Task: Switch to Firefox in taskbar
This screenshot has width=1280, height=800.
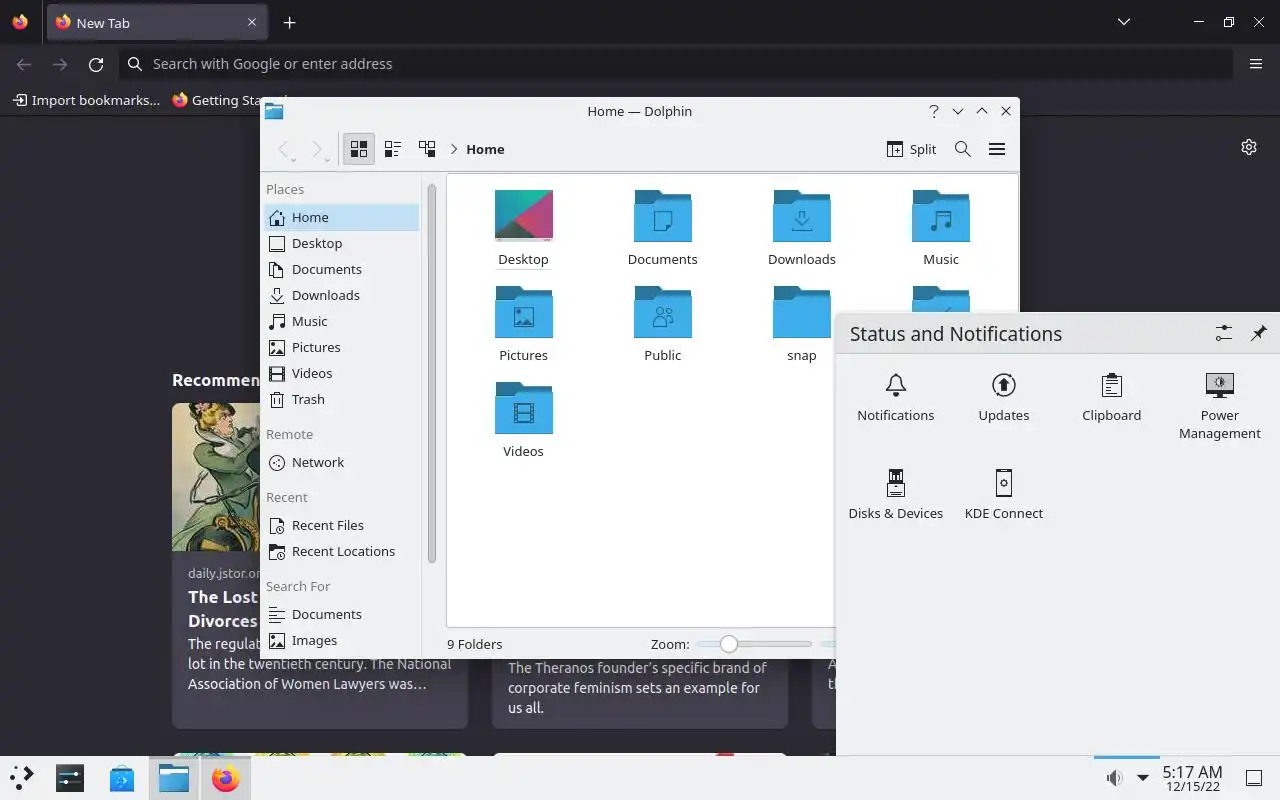Action: coord(226,778)
